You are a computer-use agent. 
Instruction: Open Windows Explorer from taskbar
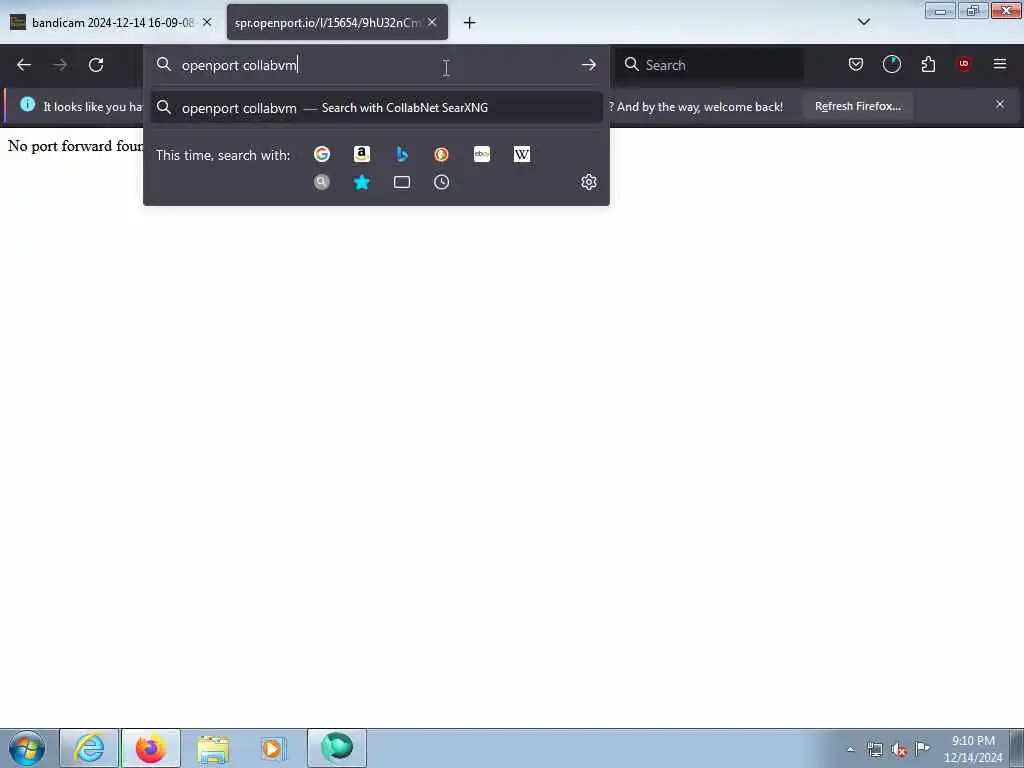(213, 748)
